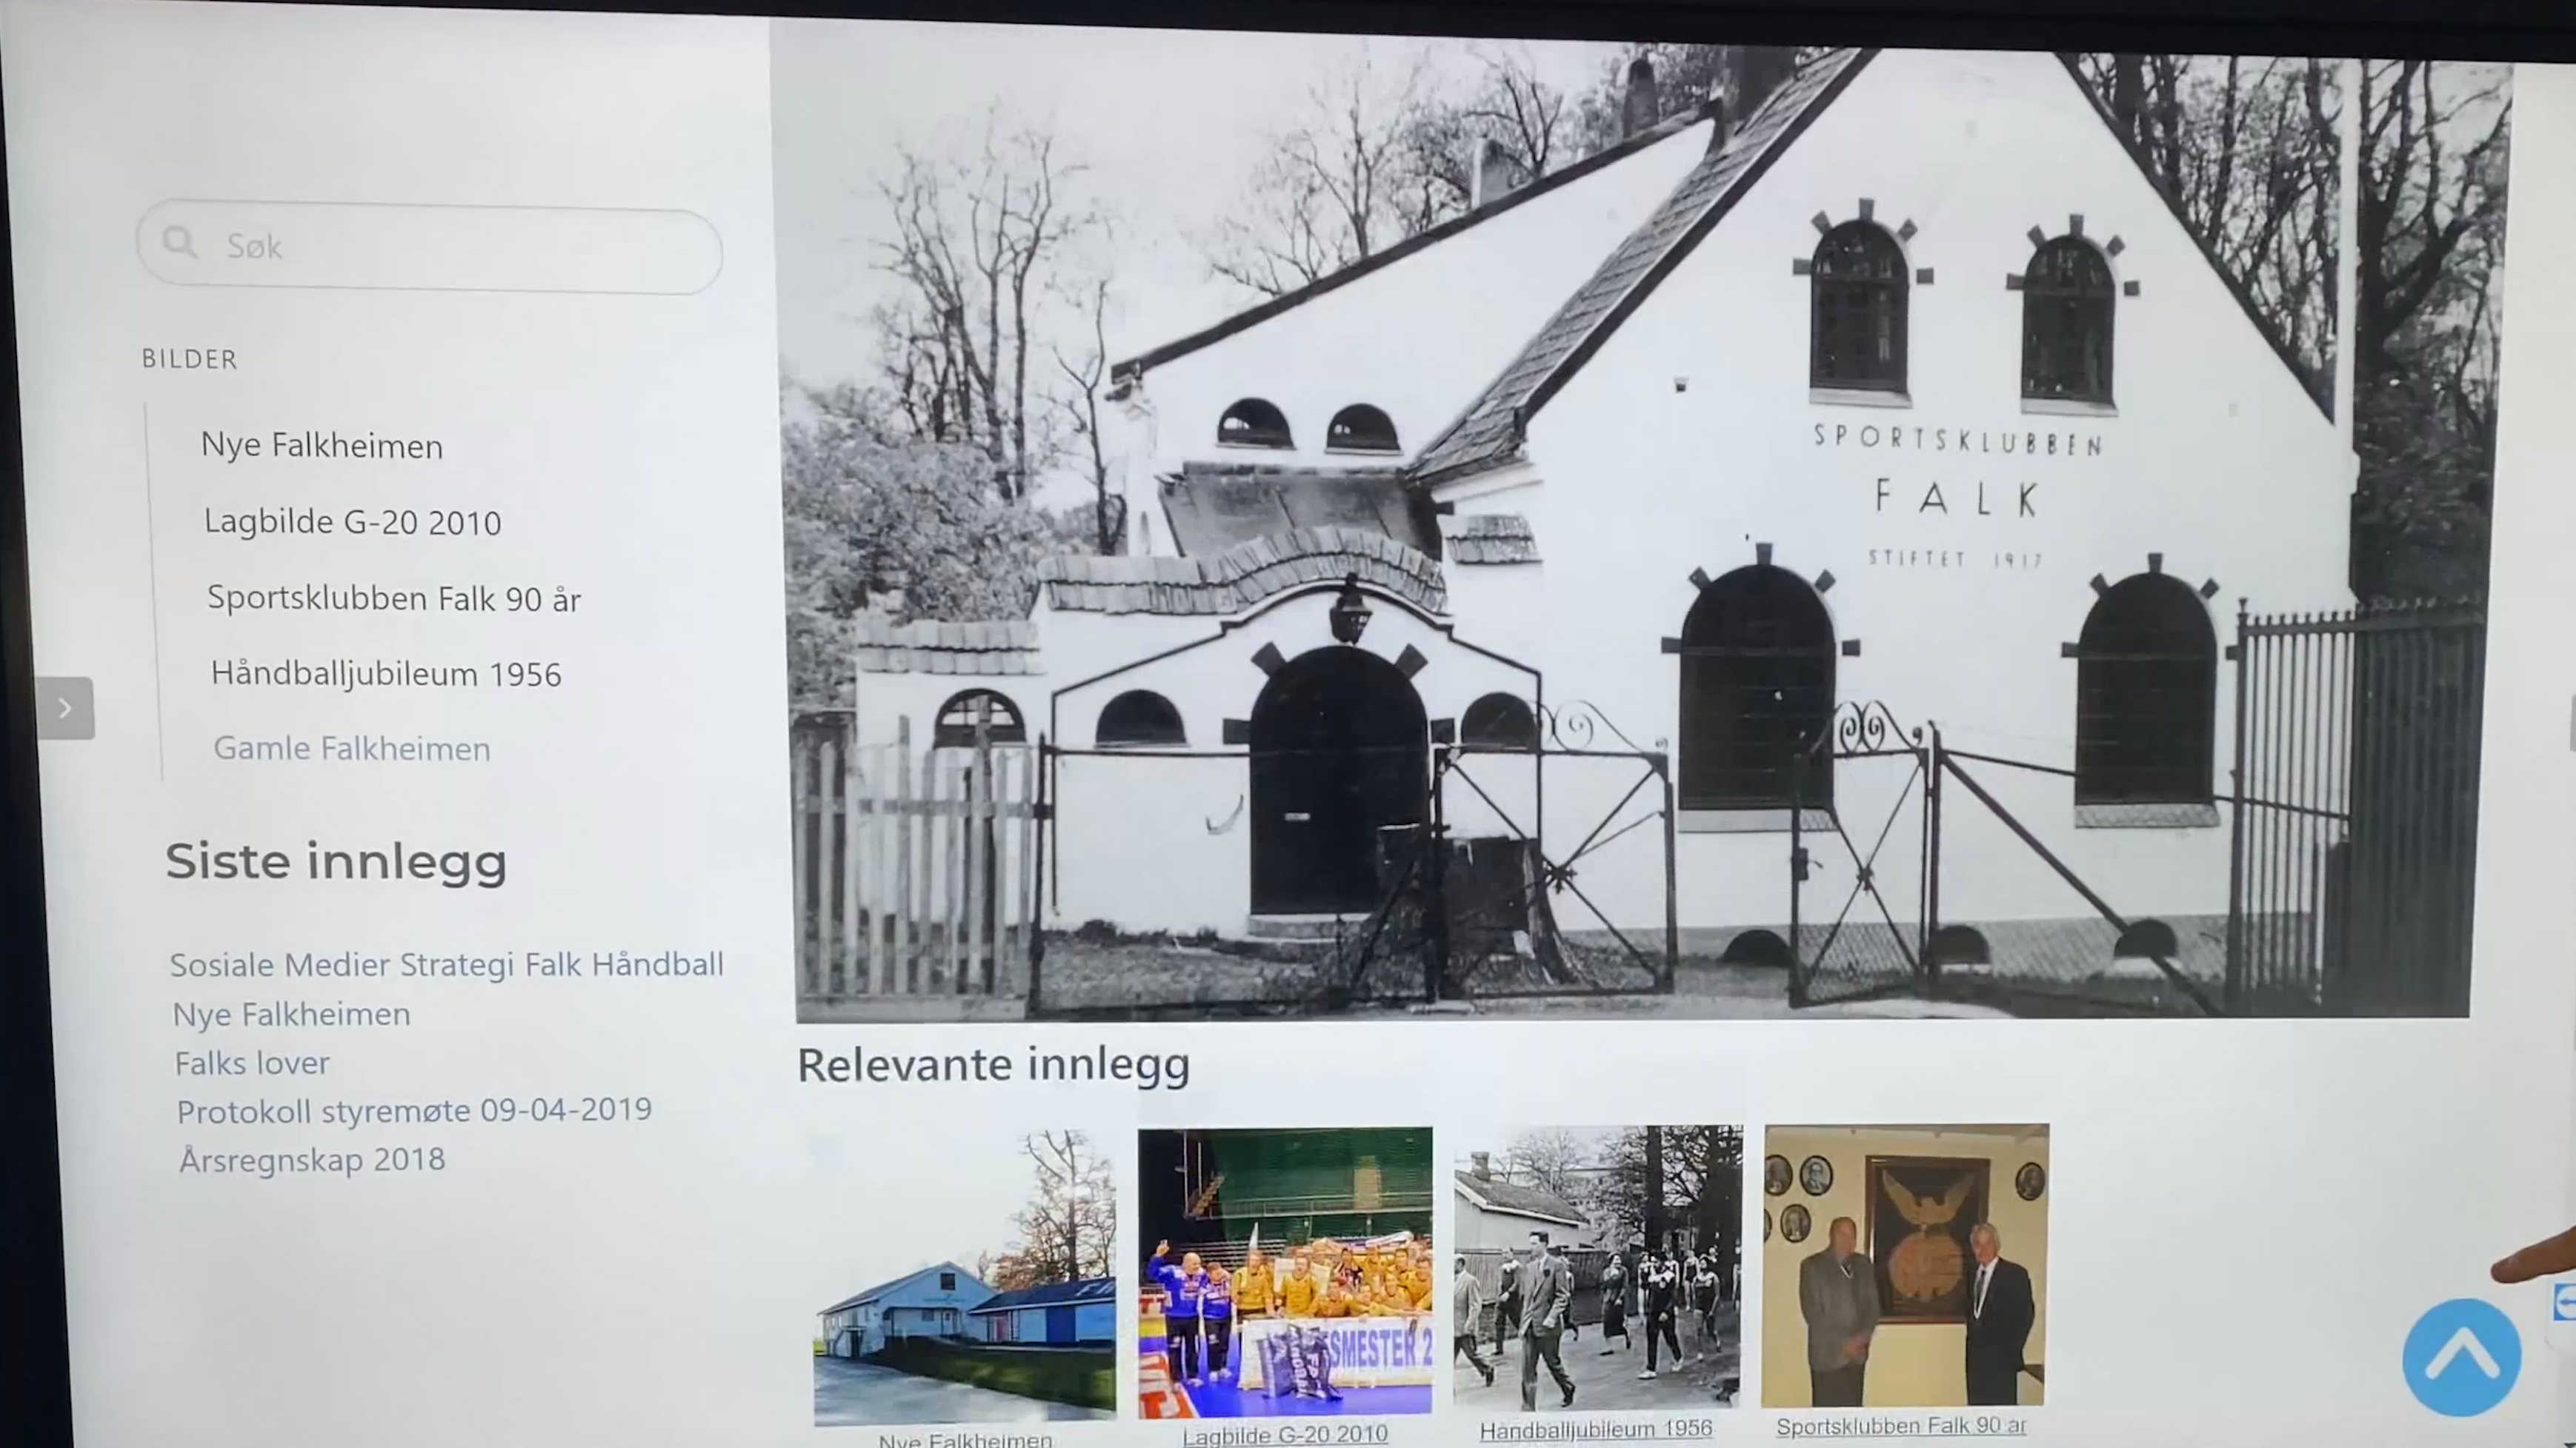Open Protokoll styremøte 09-04-2019 post

pyautogui.click(x=414, y=1111)
